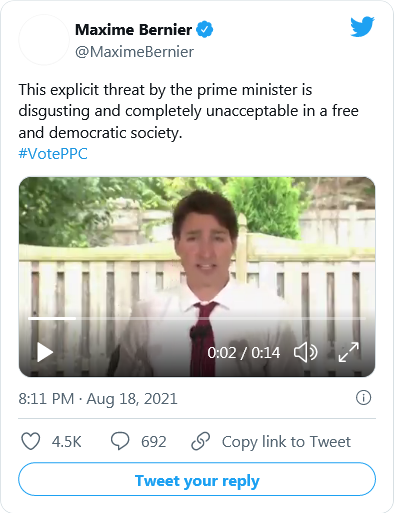Click the blue verified badge
Viewport: 396px width, 516px height.
click(x=204, y=30)
